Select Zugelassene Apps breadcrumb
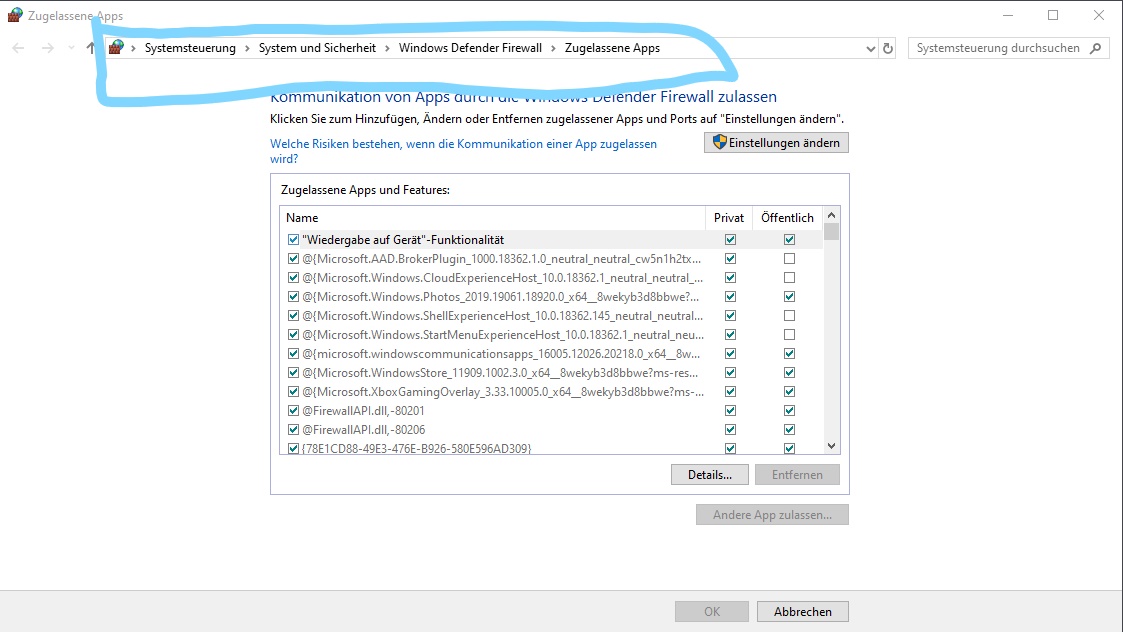Screen dimensions: 1123x632 coord(612,48)
